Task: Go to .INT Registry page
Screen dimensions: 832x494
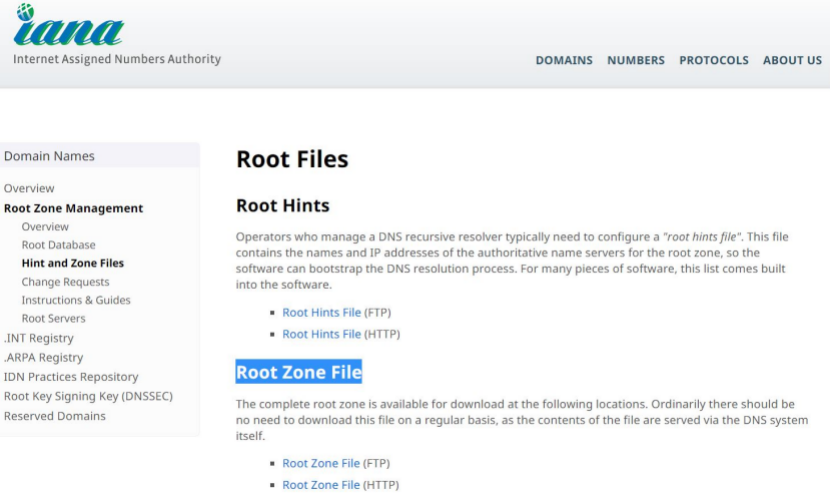Action: [39, 338]
